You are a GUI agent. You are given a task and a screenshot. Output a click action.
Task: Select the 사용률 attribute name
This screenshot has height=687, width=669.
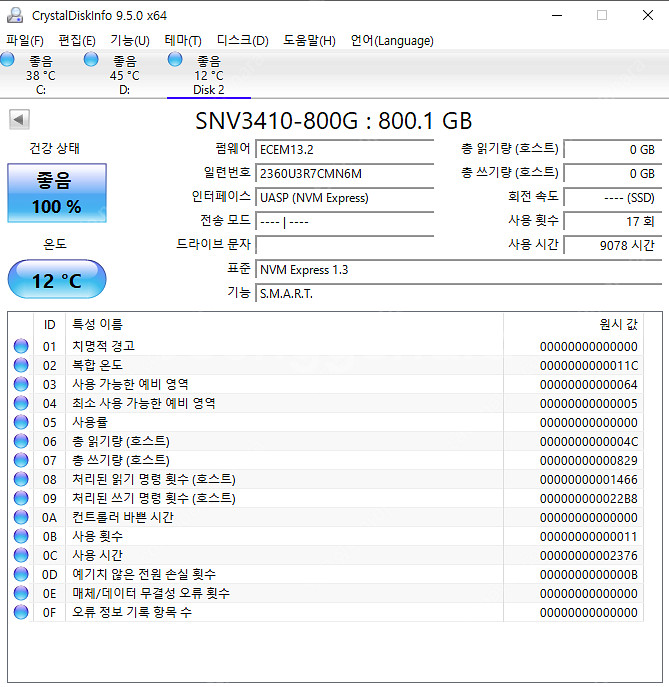coord(90,422)
